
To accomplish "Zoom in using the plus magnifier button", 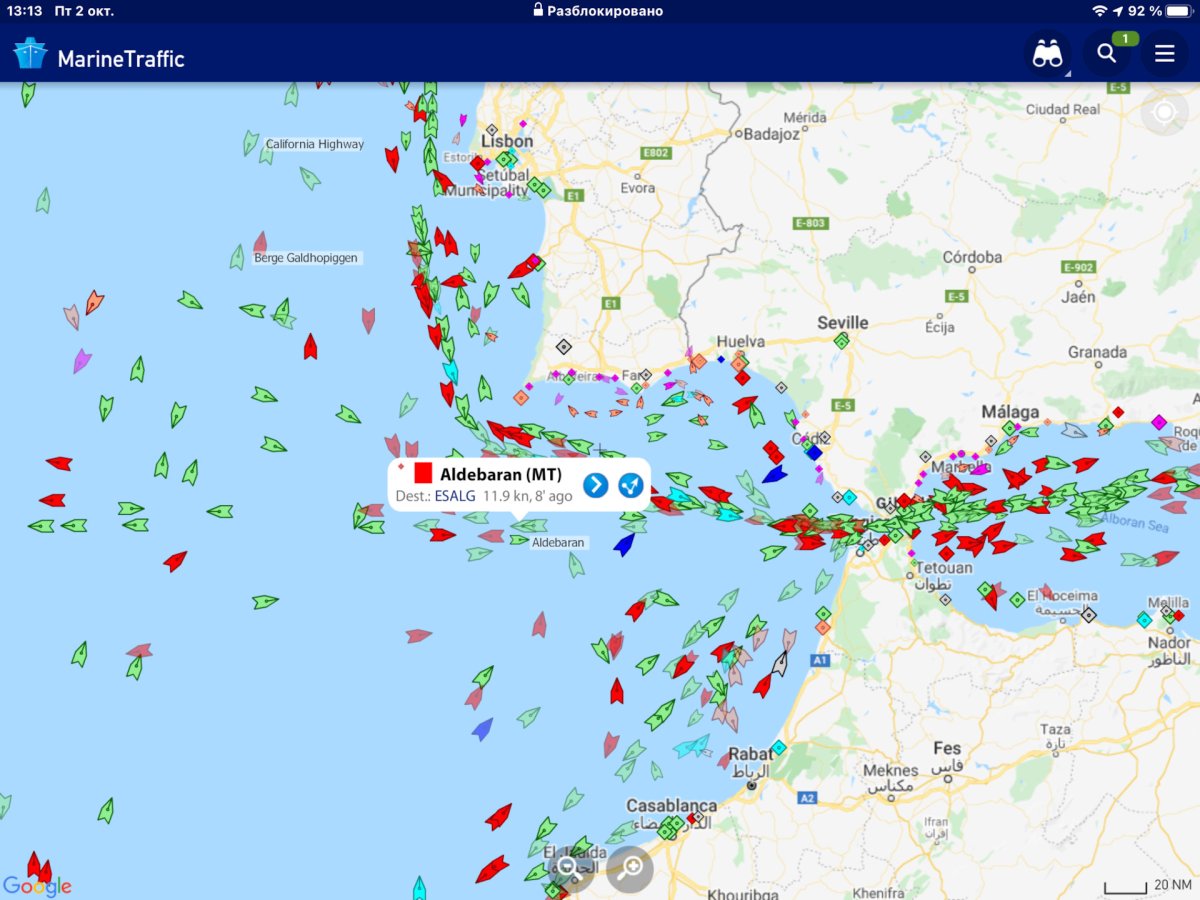I will click(x=630, y=868).
